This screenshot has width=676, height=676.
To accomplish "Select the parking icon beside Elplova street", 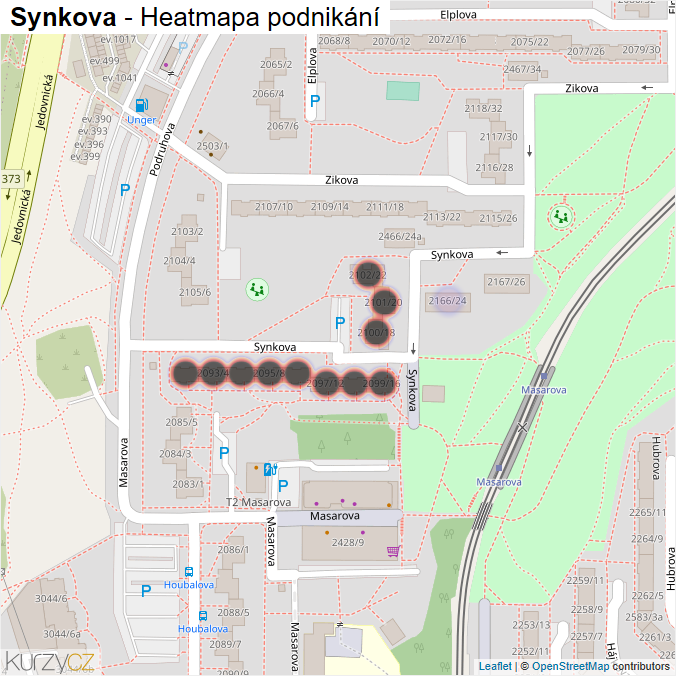I will tap(315, 101).
